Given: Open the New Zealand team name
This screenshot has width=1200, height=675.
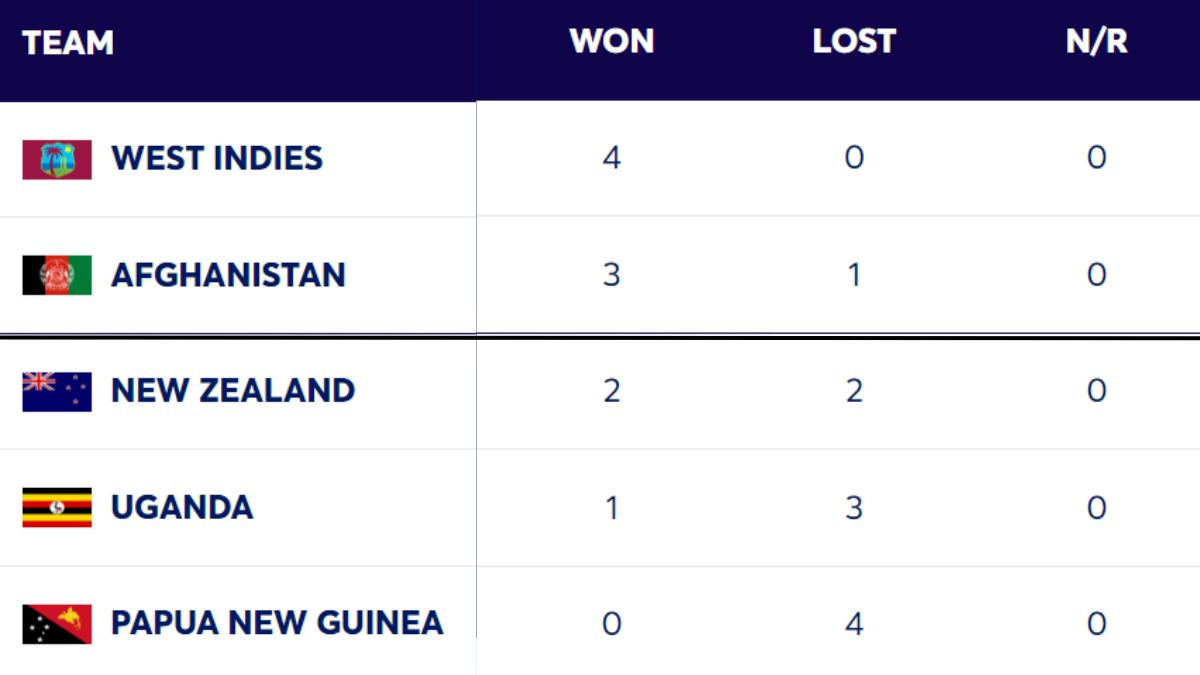Looking at the screenshot, I should point(233,390).
